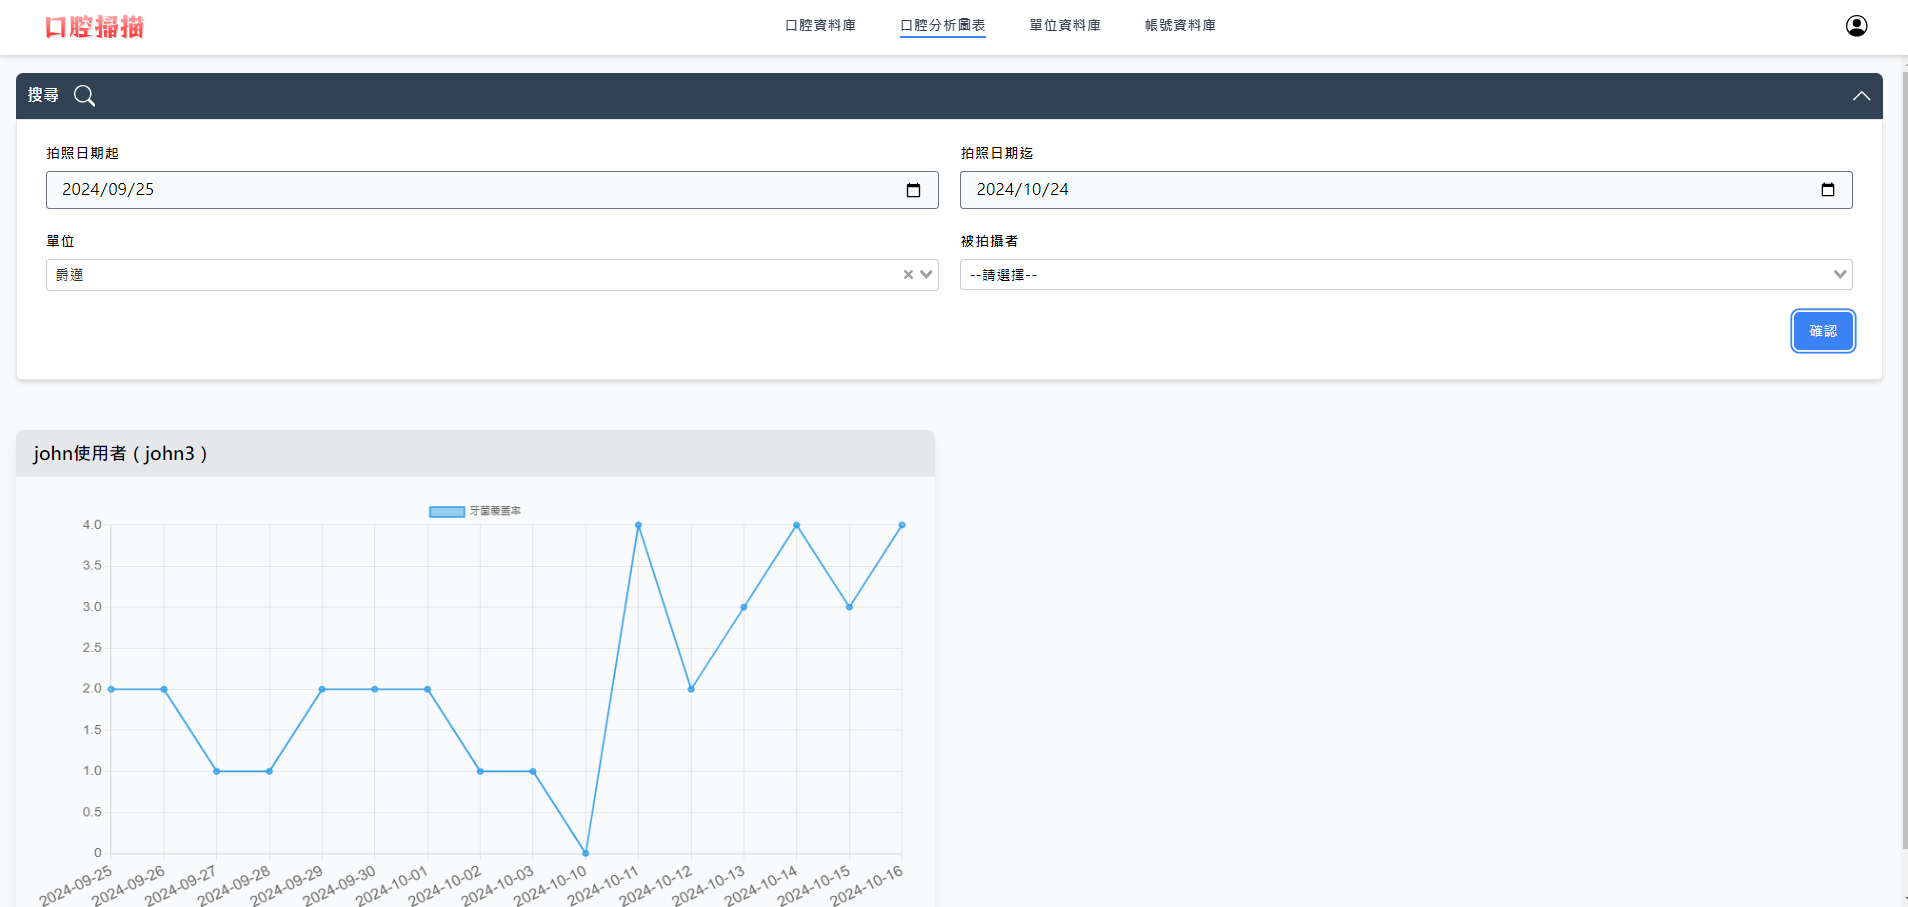Clear the 單位 selection with the X

point(908,275)
